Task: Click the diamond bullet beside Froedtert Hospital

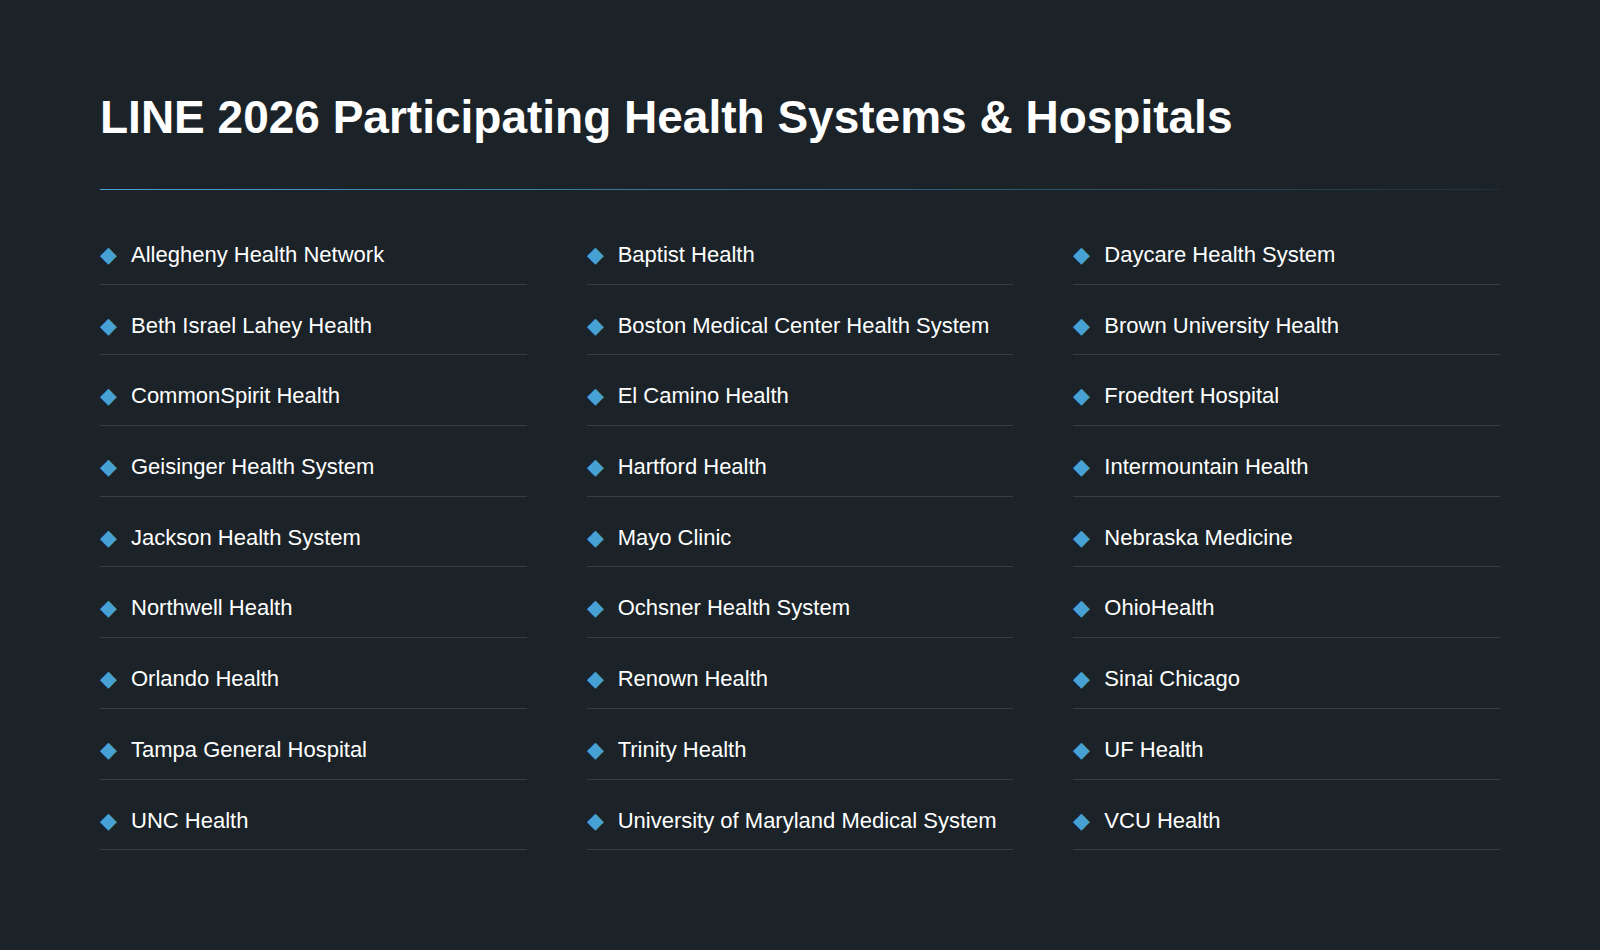Action: (x=1081, y=397)
